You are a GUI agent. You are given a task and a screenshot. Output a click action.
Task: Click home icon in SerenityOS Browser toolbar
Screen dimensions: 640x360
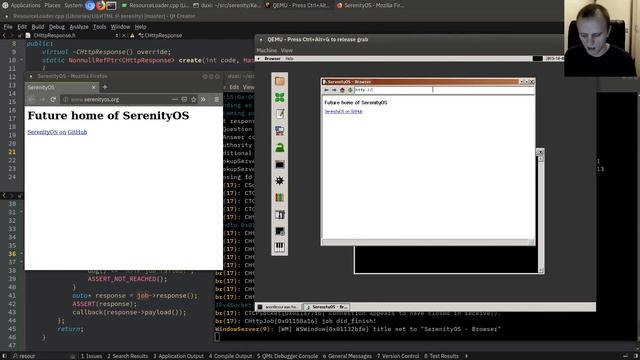pos(342,90)
